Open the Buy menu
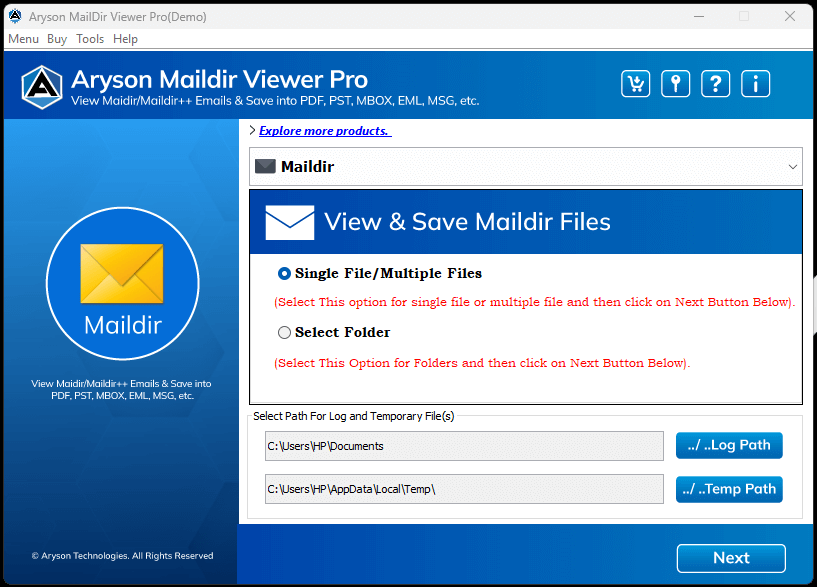The image size is (817, 587). (57, 39)
